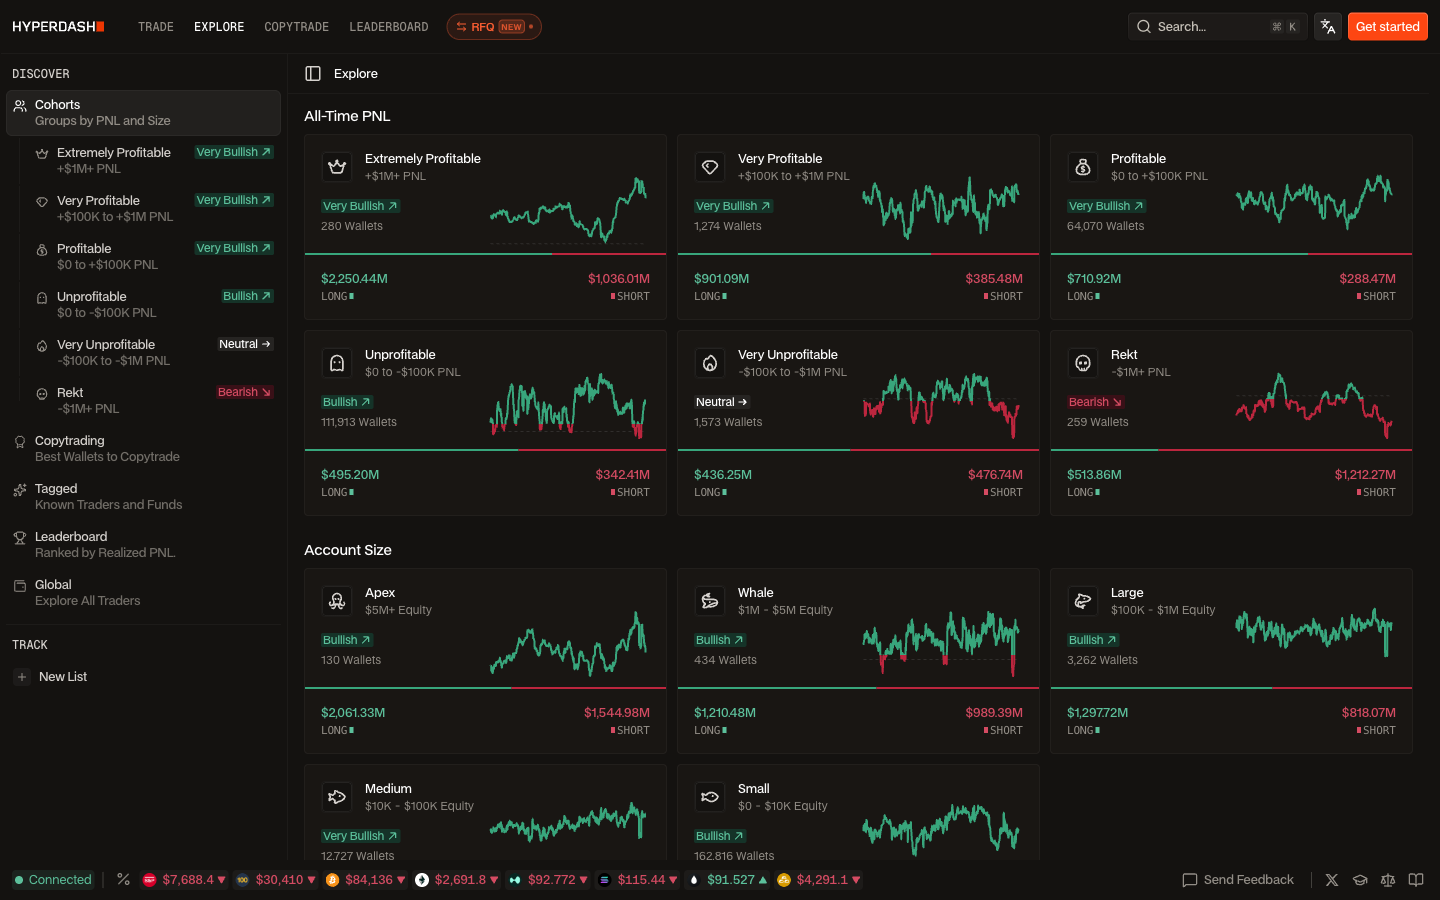
Task: Click the ghost icon on Unprofitable card
Action: (337, 364)
